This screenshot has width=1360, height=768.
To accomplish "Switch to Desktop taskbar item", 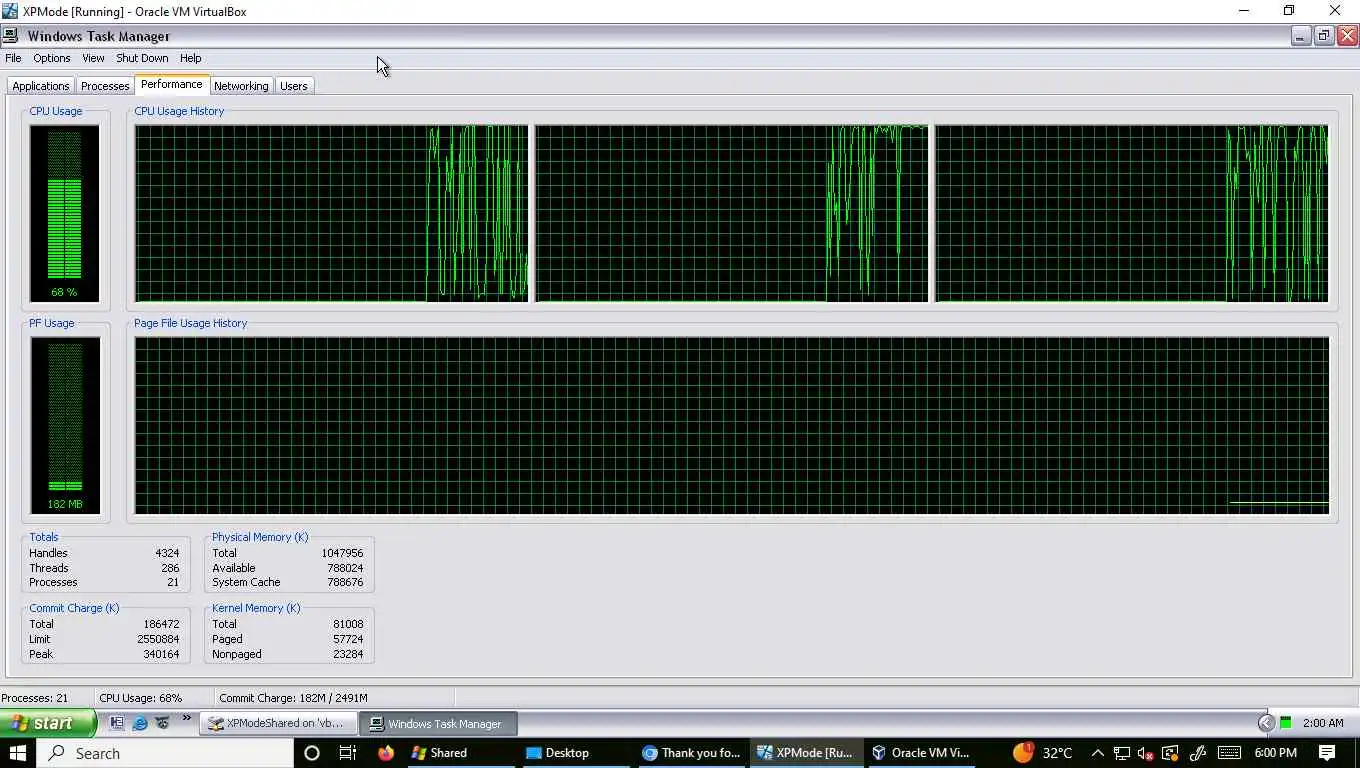I will [575, 753].
